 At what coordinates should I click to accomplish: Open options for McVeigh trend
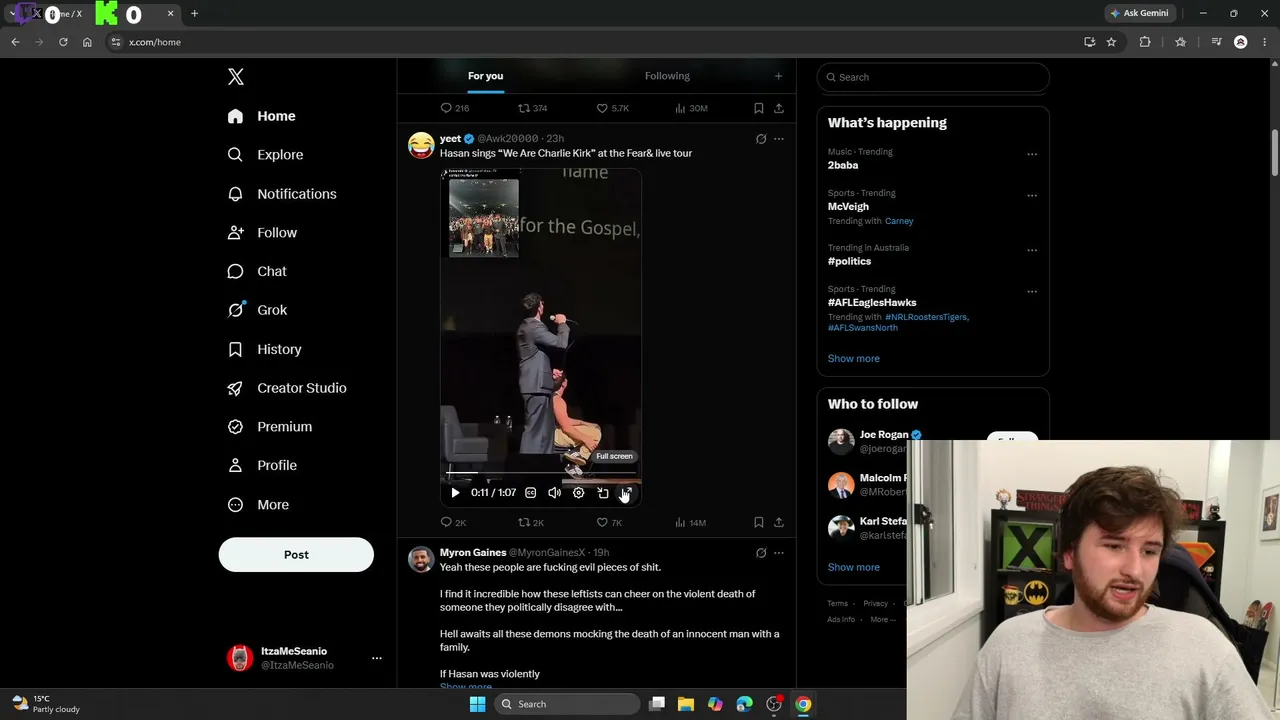[1032, 196]
